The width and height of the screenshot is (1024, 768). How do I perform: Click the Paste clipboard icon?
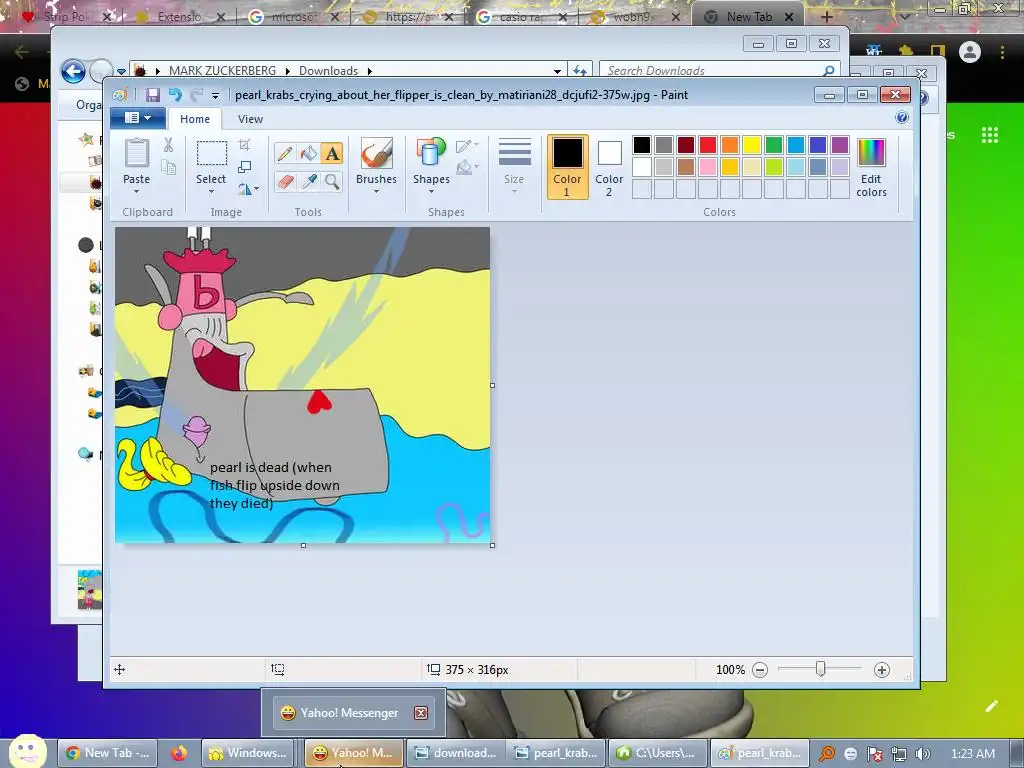tap(136, 153)
